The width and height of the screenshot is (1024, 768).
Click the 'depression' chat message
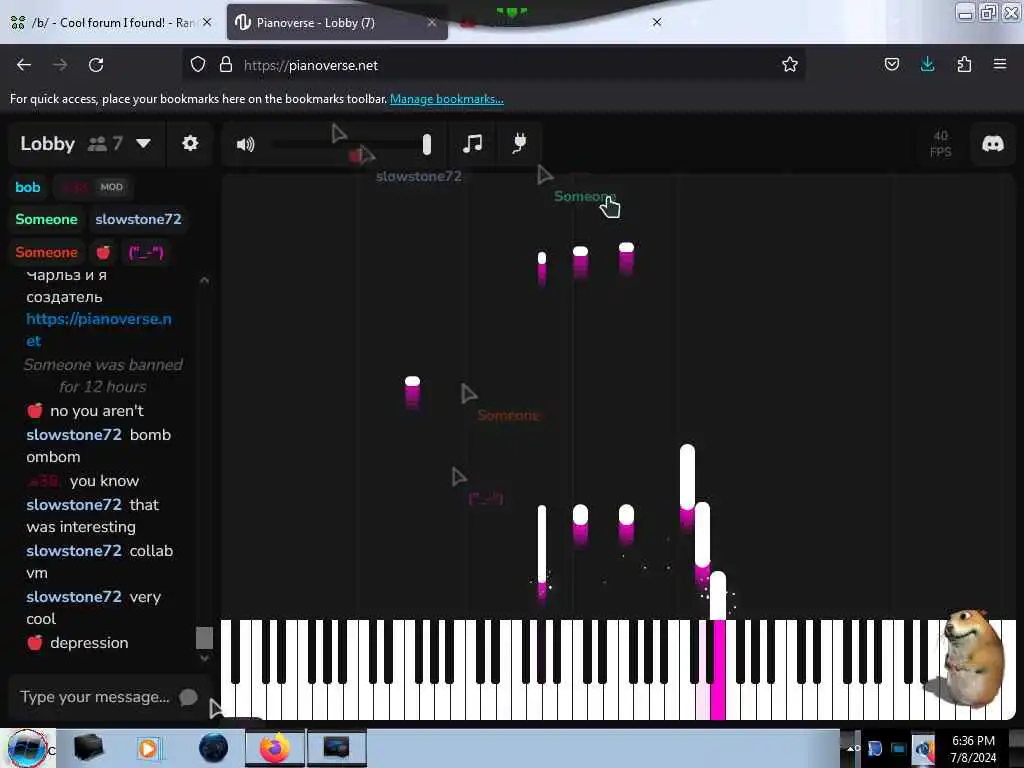89,643
